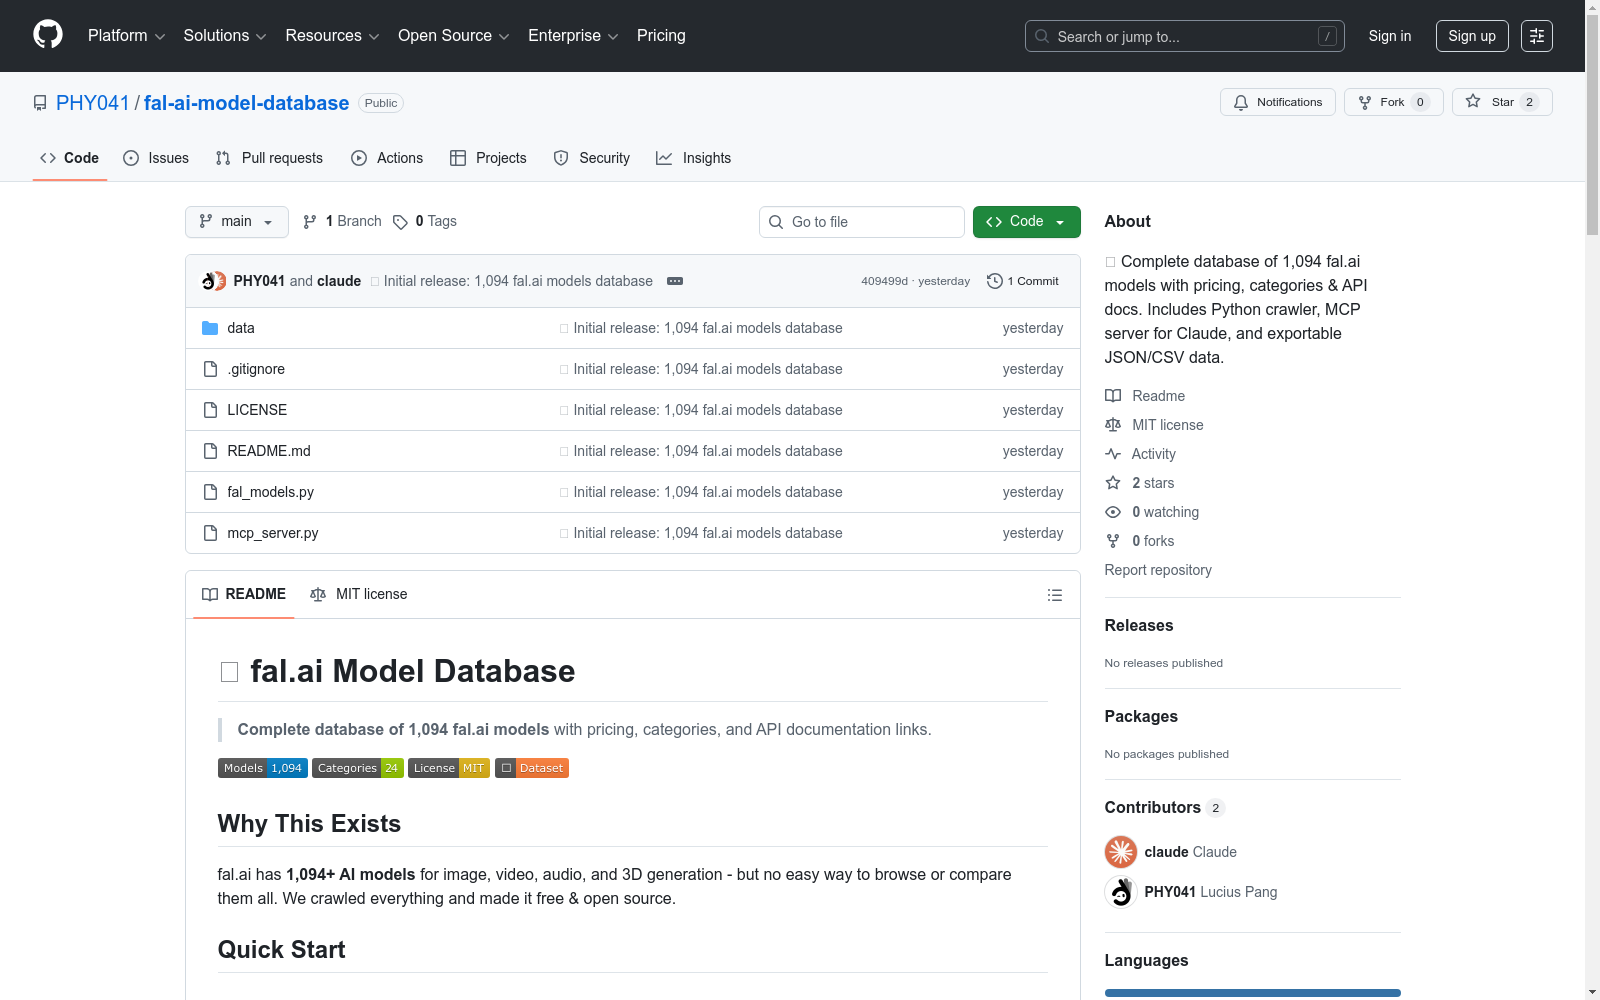1600x1000 pixels.
Task: Open the README outline icon
Action: pyautogui.click(x=1055, y=595)
